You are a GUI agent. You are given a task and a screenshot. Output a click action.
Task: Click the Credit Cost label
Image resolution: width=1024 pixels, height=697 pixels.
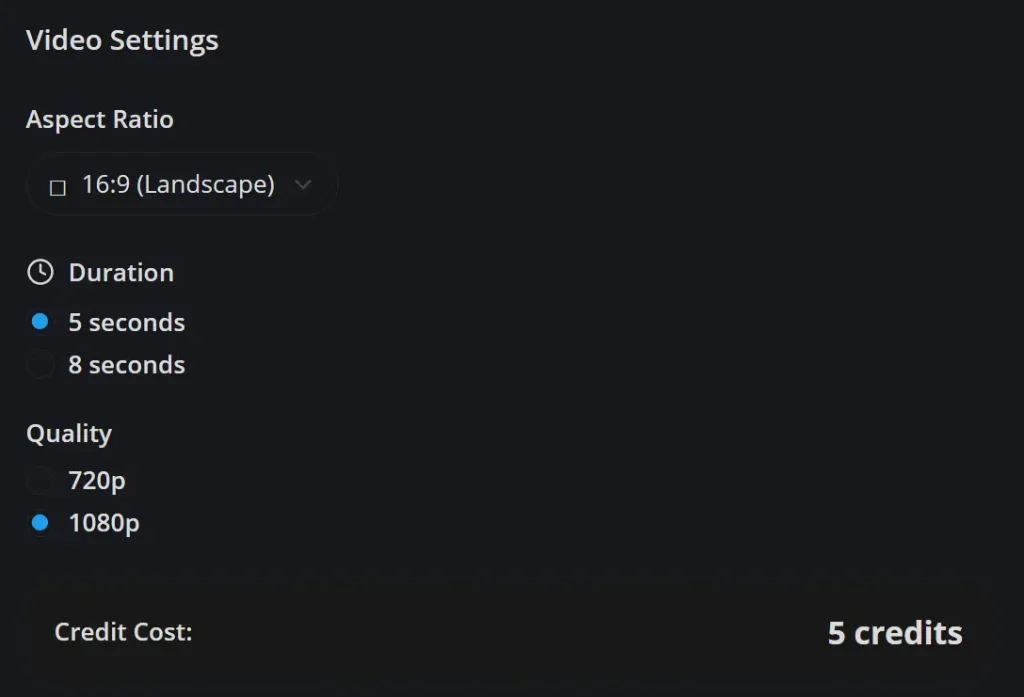tap(124, 632)
